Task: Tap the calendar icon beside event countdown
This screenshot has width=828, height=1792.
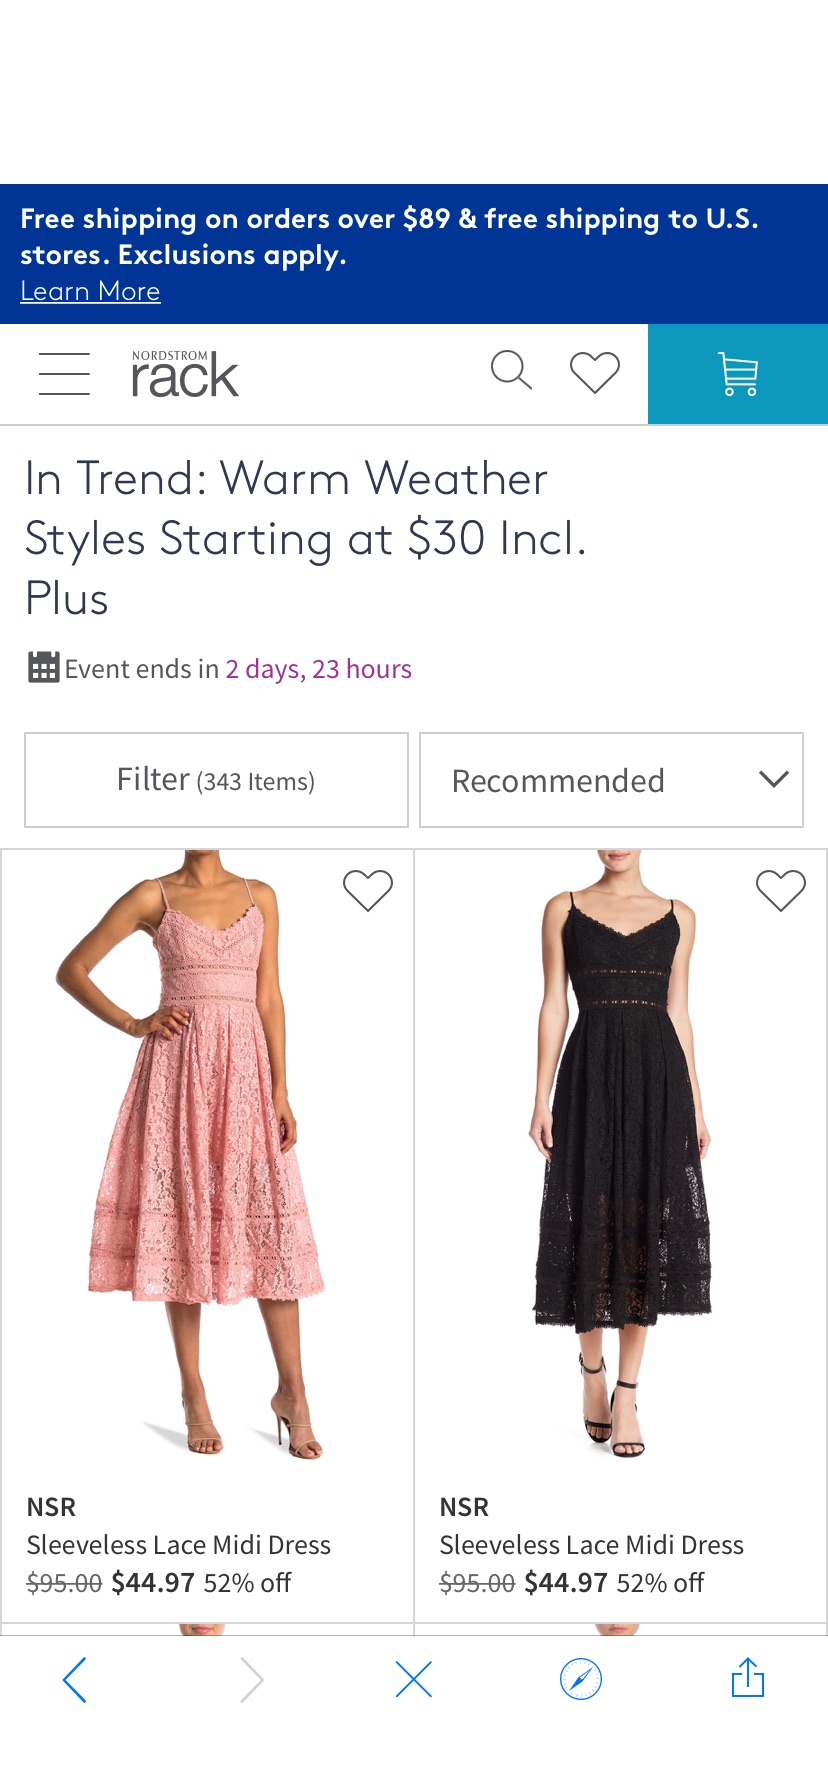Action: tap(42, 667)
